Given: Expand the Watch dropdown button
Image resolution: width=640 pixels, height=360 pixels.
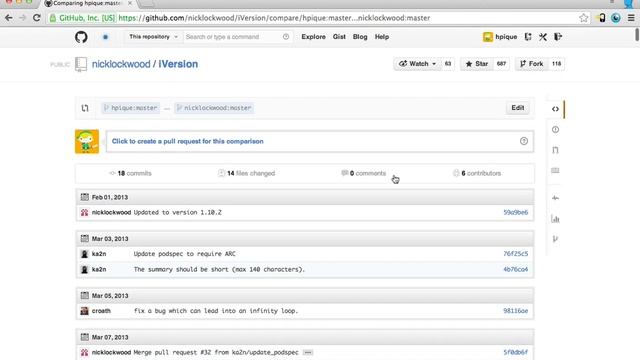Looking at the screenshot, I should click(417, 64).
